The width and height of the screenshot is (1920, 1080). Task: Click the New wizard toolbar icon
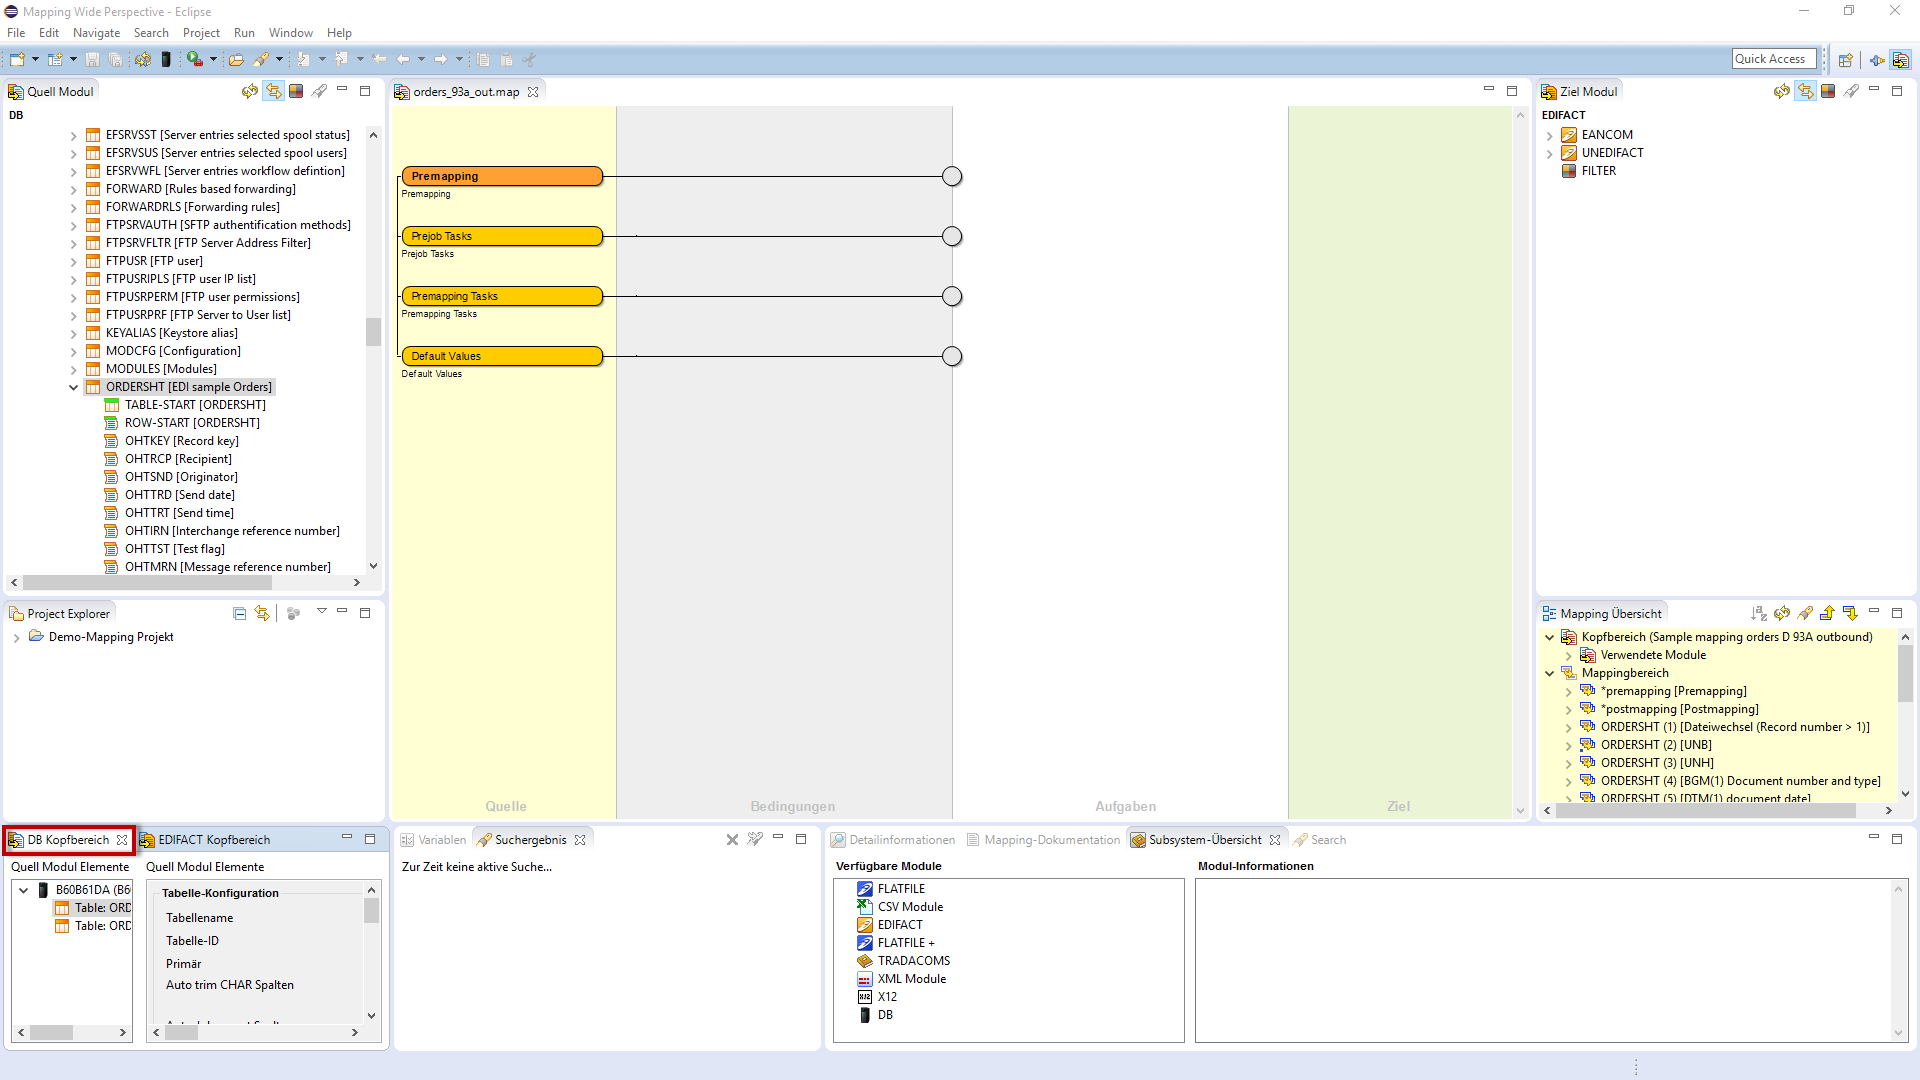[x=17, y=60]
